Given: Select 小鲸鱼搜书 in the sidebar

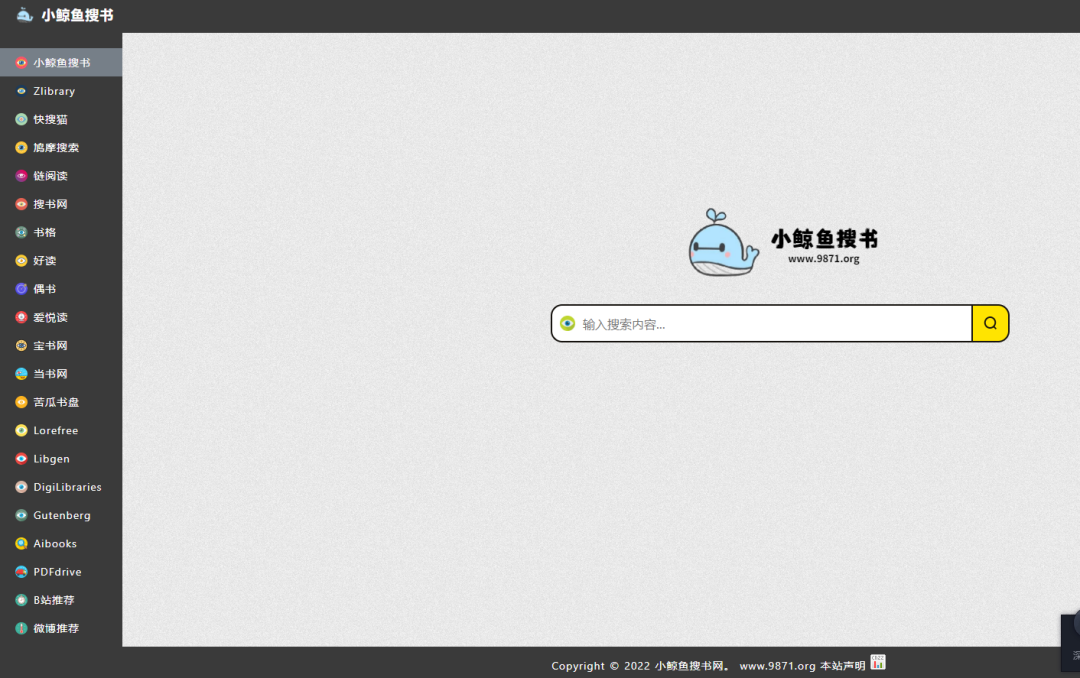Looking at the screenshot, I should click(x=61, y=62).
